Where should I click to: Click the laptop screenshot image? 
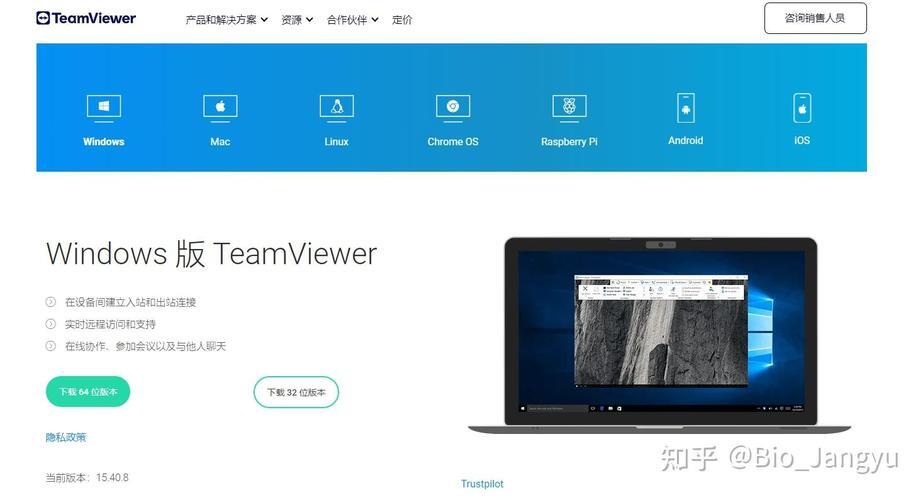[660, 330]
